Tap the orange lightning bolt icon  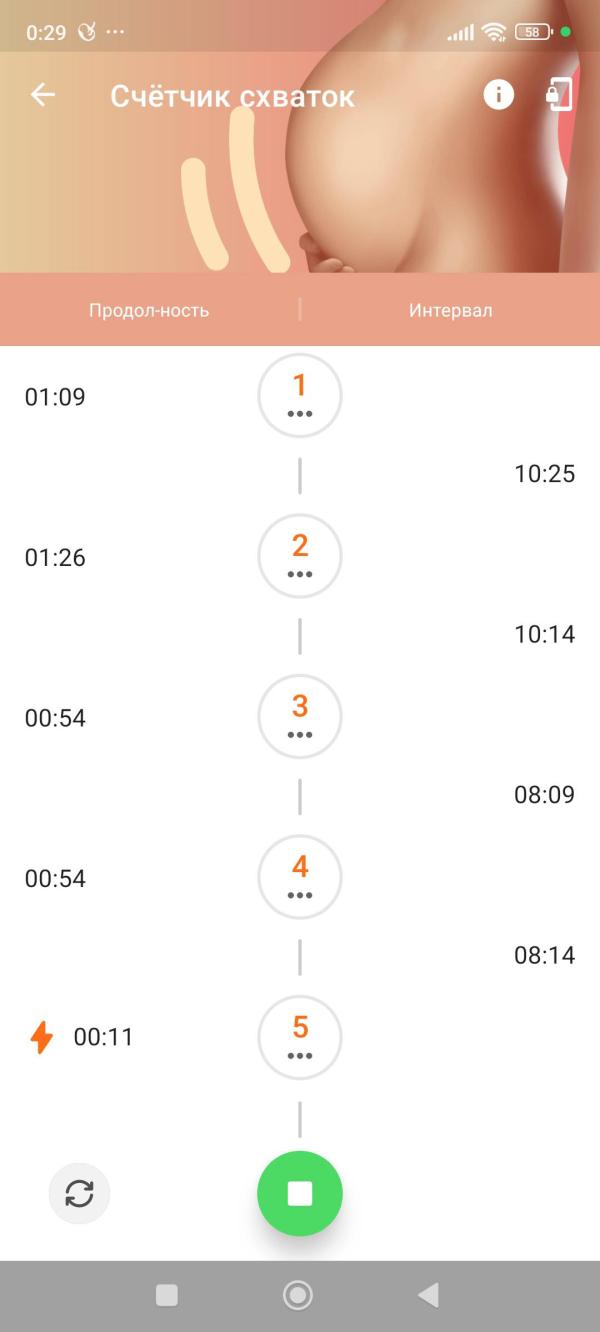point(41,1037)
